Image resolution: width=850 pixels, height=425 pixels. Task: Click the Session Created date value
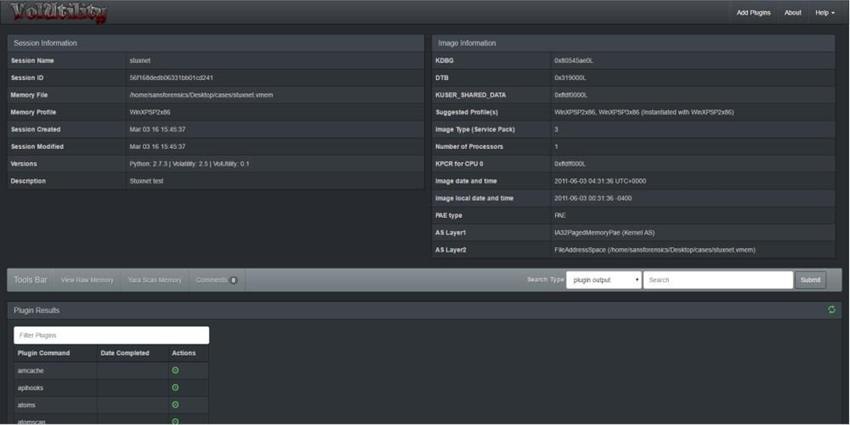[x=157, y=130]
